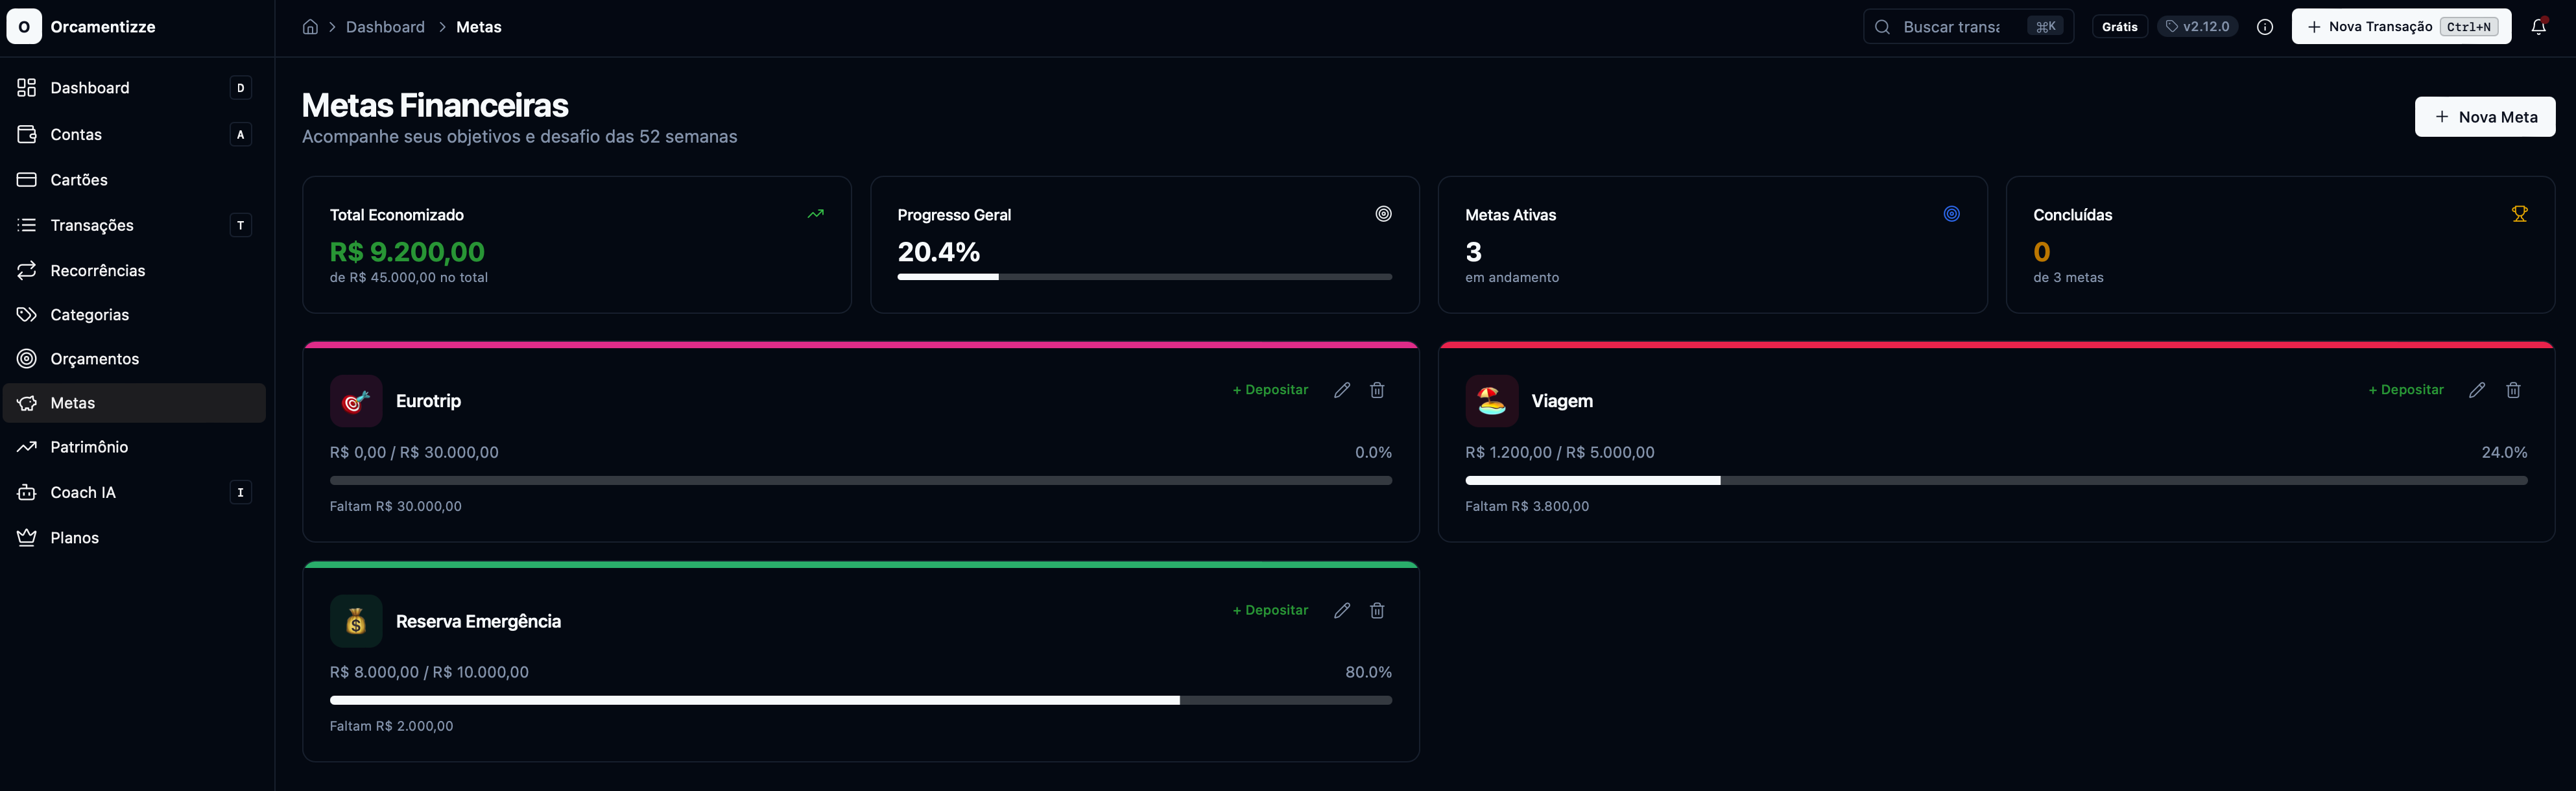Focus the Buscar transações search field

[x=1950, y=27]
